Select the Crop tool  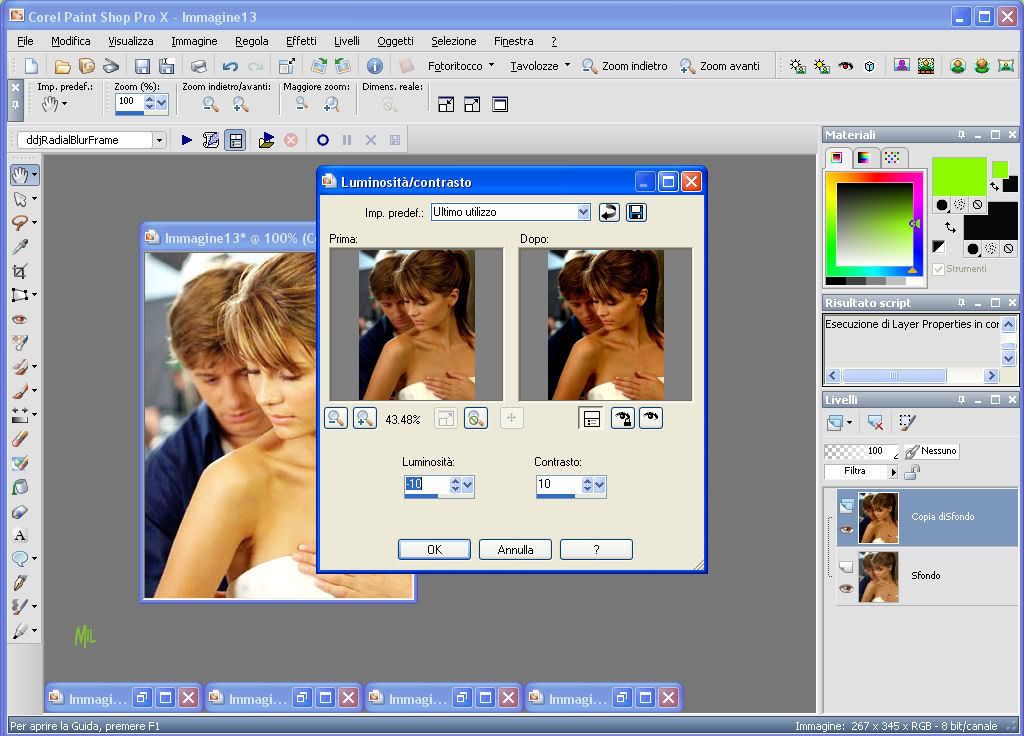click(x=20, y=271)
